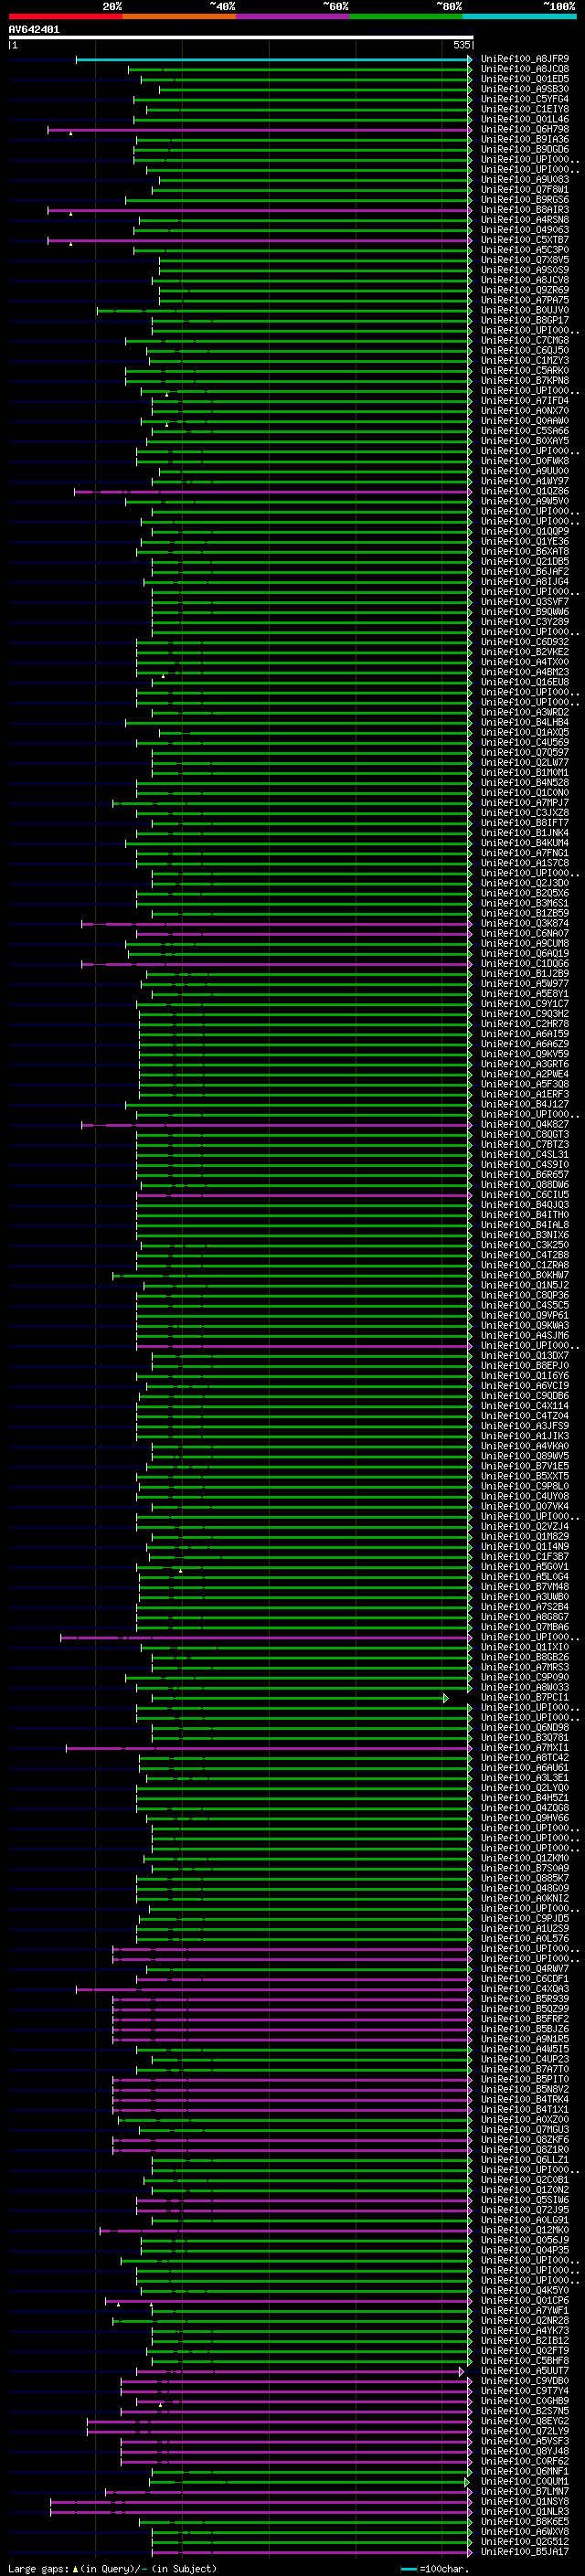Click the 535 query length label

(x=461, y=45)
